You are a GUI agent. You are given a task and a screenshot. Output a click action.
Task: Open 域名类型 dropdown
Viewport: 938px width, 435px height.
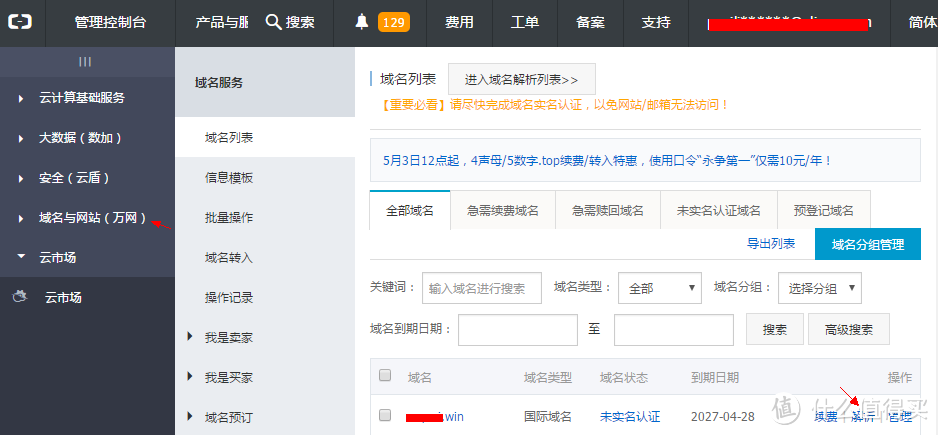click(660, 288)
